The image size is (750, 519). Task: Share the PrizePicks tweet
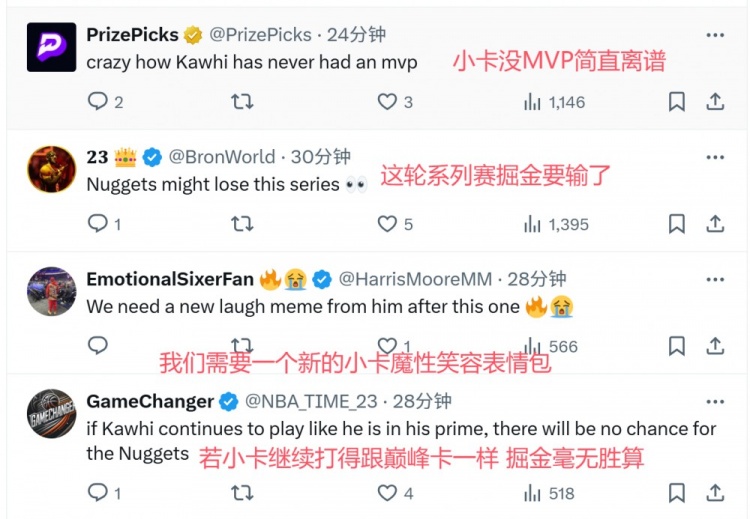(715, 101)
